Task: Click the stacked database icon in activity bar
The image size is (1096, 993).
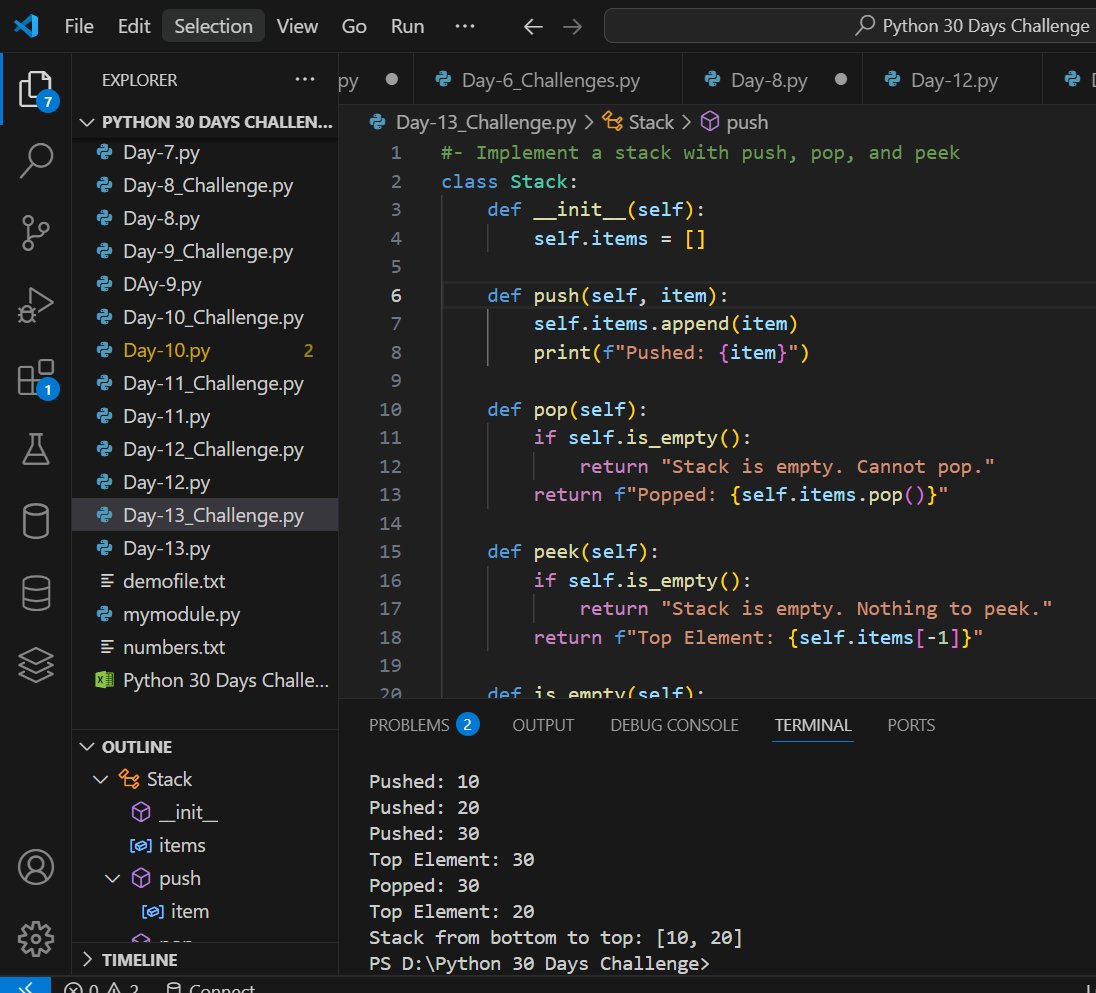Action: pyautogui.click(x=36, y=593)
